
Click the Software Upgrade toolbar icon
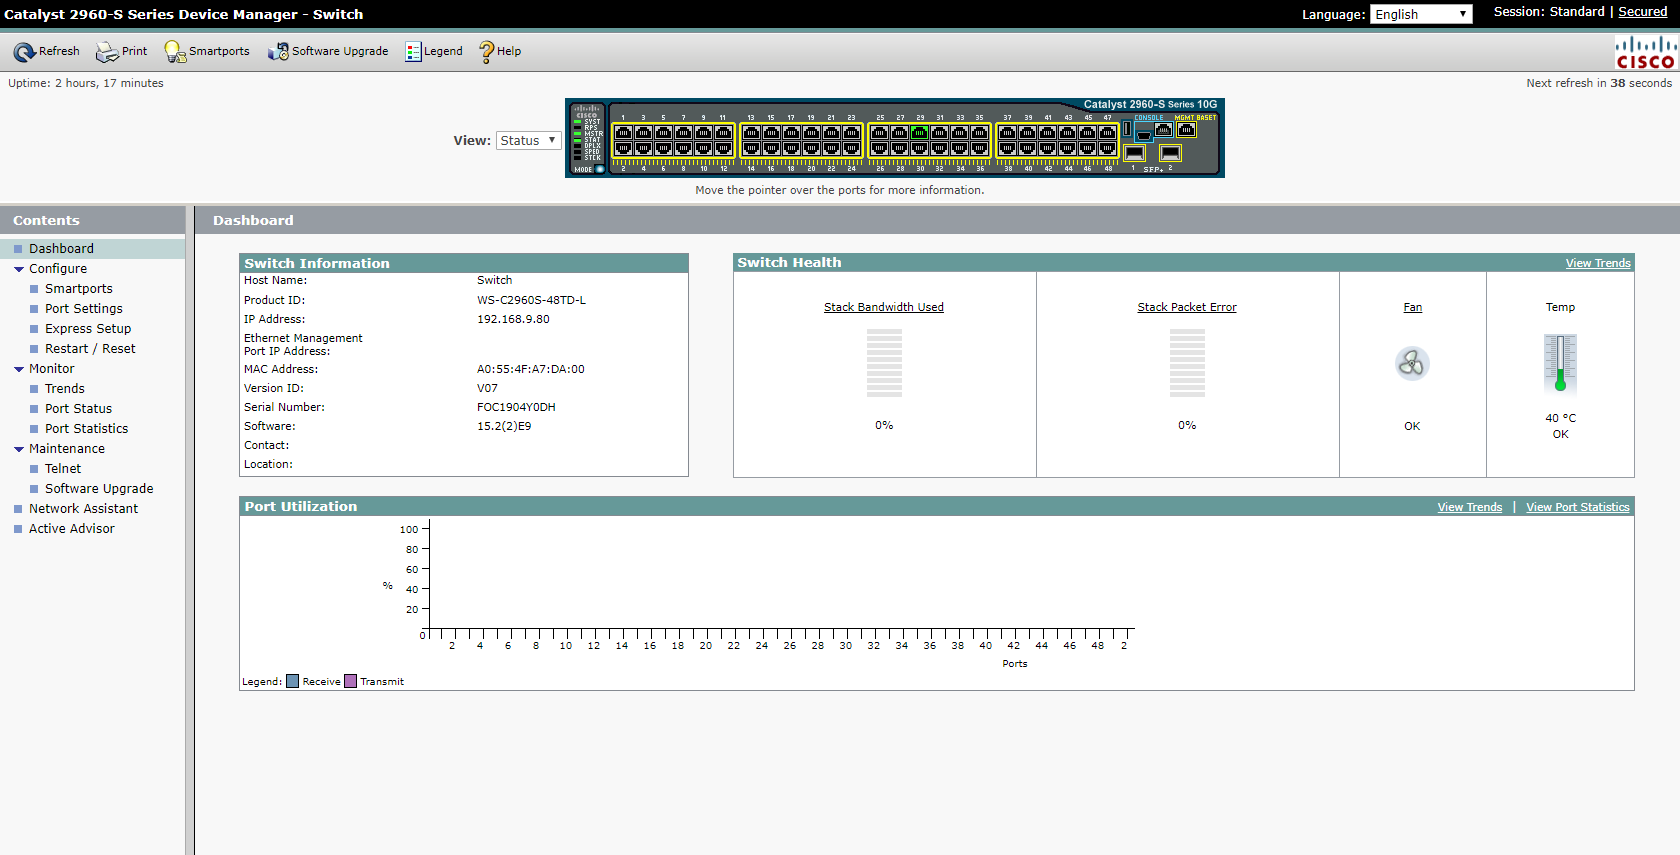[x=278, y=52]
